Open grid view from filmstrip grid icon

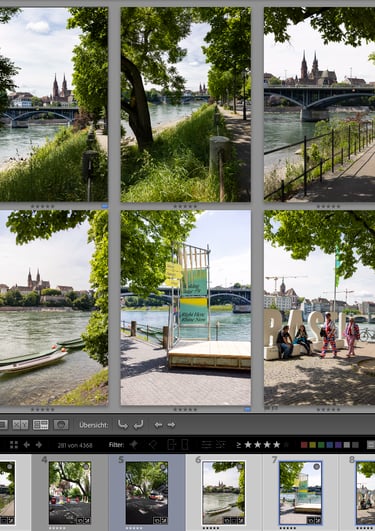pyautogui.click(x=14, y=445)
